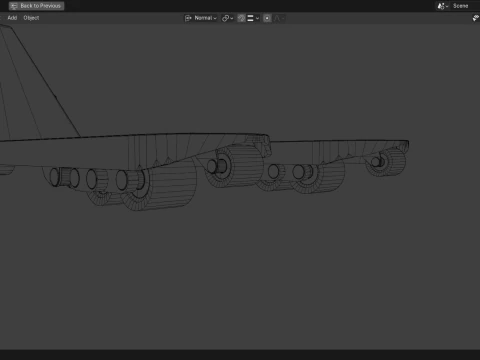Open the Object menu
The height and width of the screenshot is (360, 480).
31,18
